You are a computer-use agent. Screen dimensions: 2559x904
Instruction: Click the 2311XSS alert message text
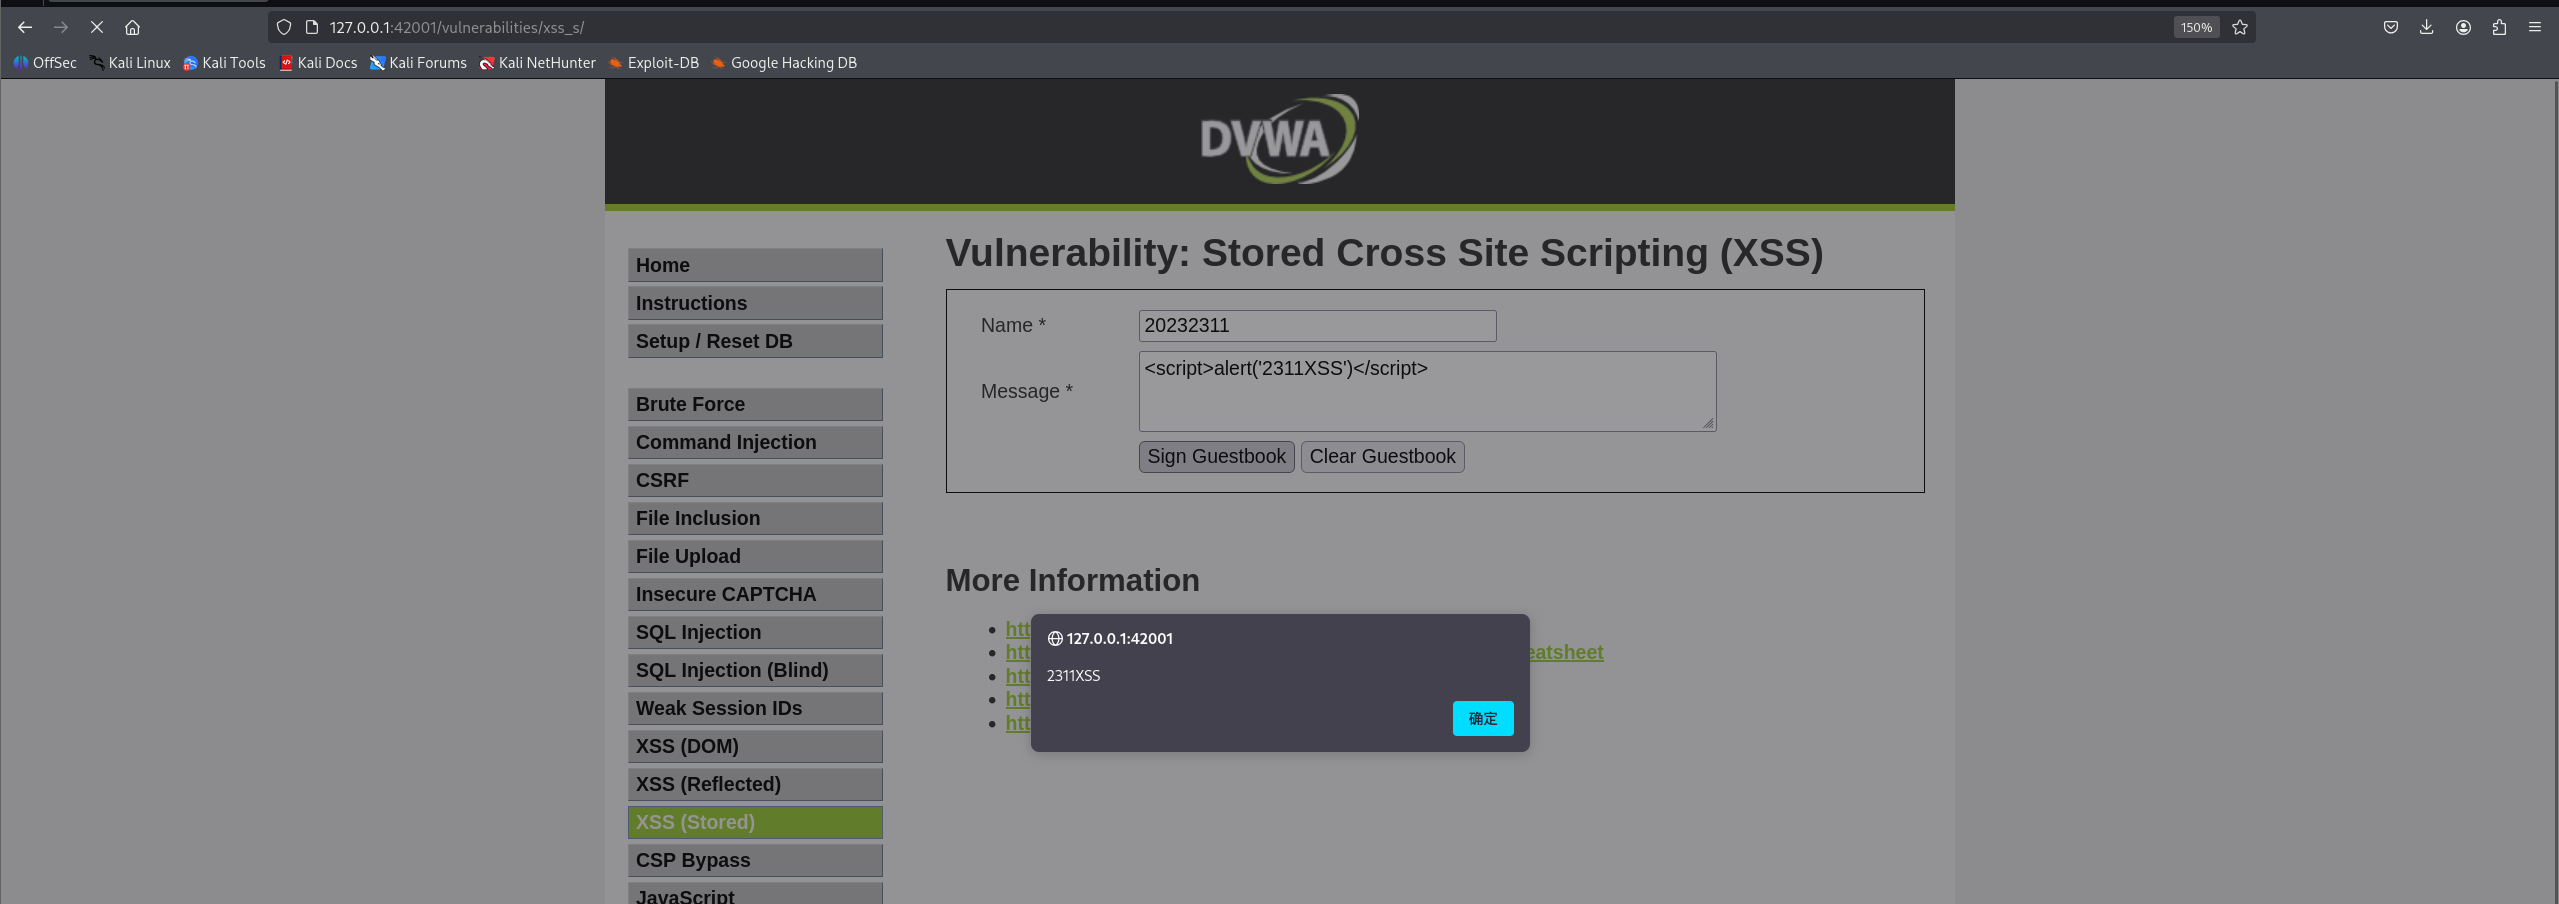[x=1073, y=676]
